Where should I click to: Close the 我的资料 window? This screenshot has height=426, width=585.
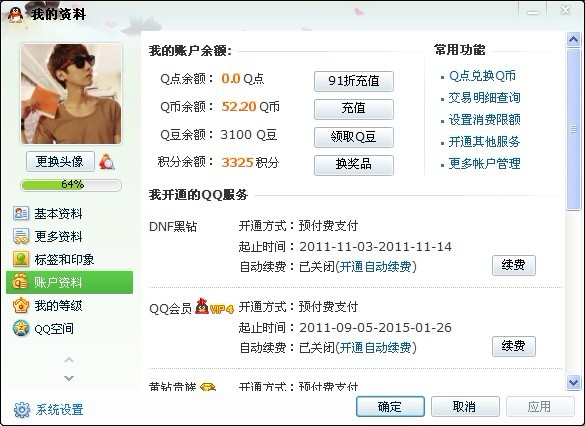566,10
